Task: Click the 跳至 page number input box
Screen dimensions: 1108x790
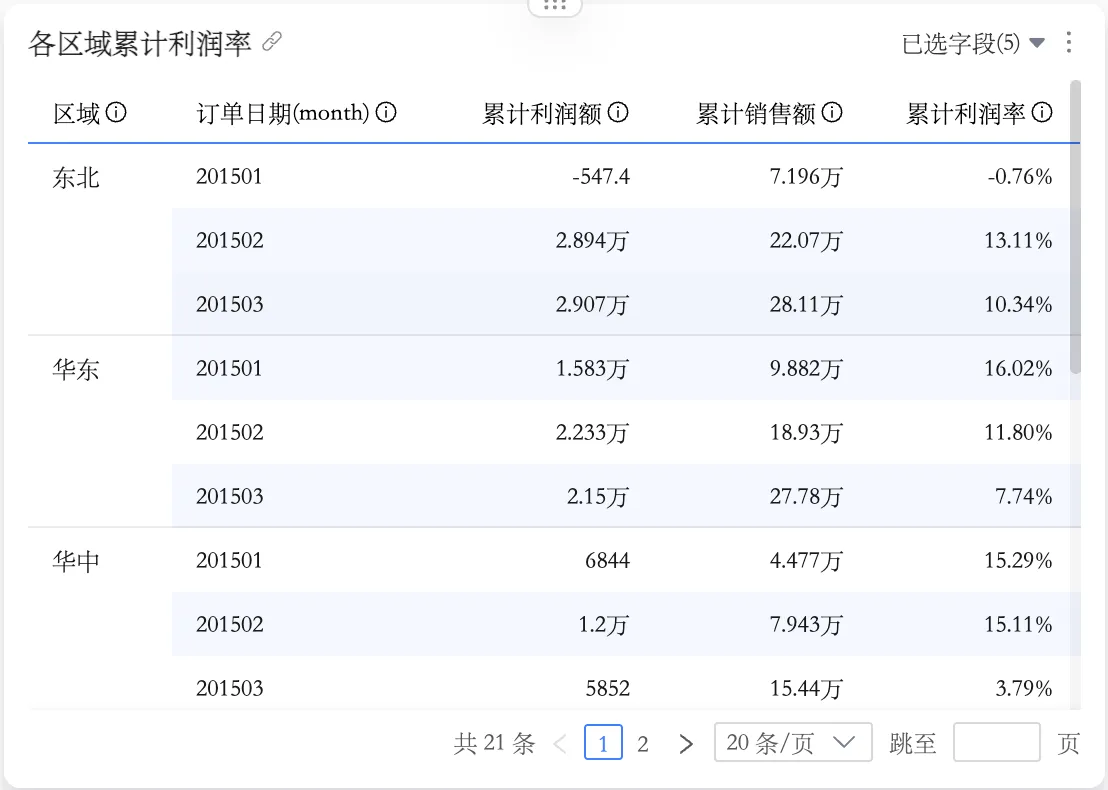Action: coord(996,743)
